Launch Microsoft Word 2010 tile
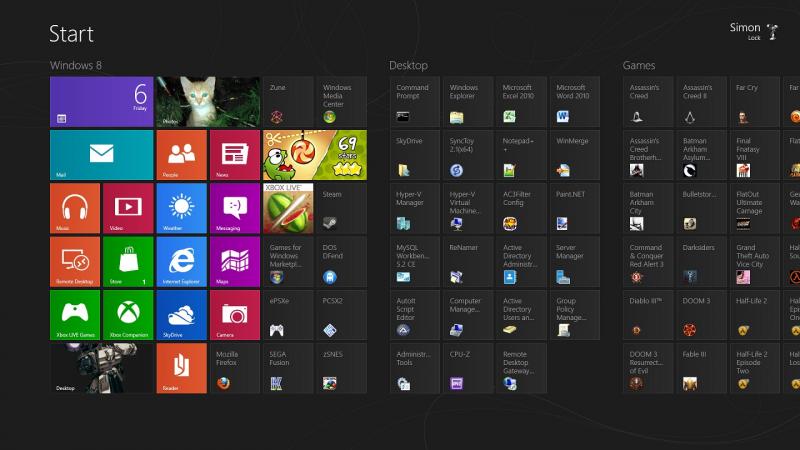 574,102
